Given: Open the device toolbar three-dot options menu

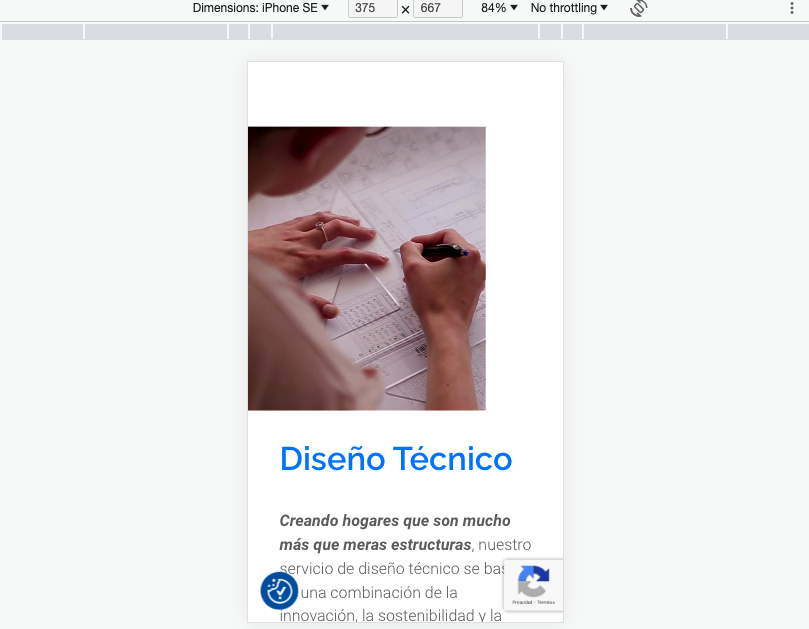Looking at the screenshot, I should point(791,8).
